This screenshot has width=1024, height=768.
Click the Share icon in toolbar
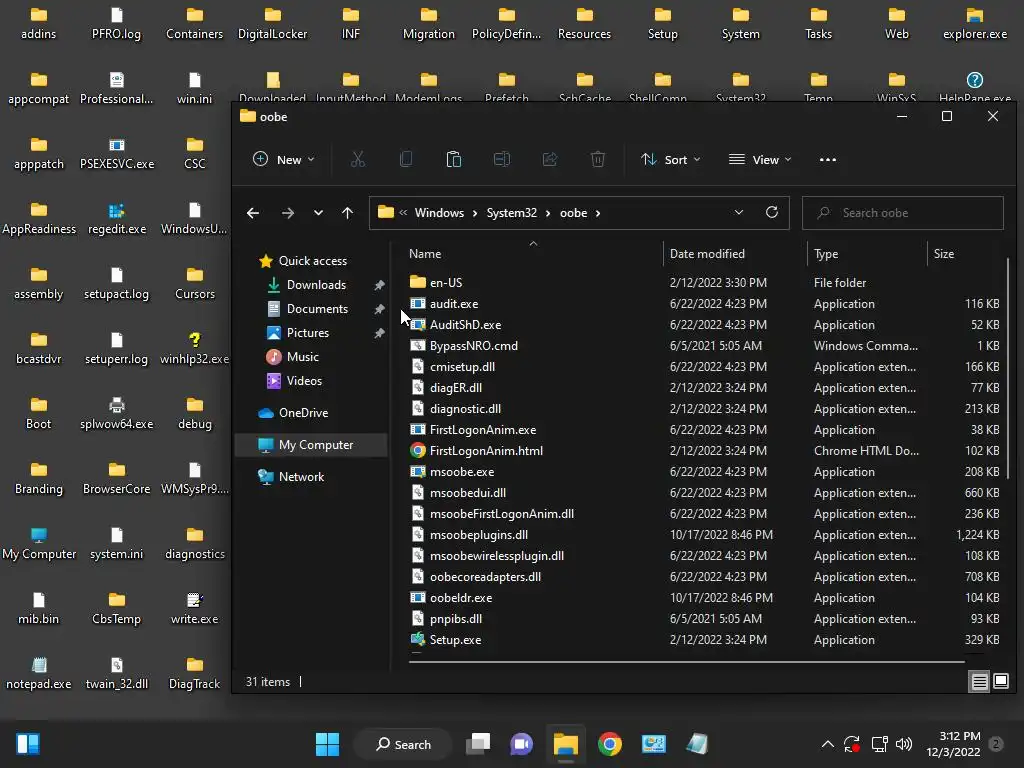550,159
